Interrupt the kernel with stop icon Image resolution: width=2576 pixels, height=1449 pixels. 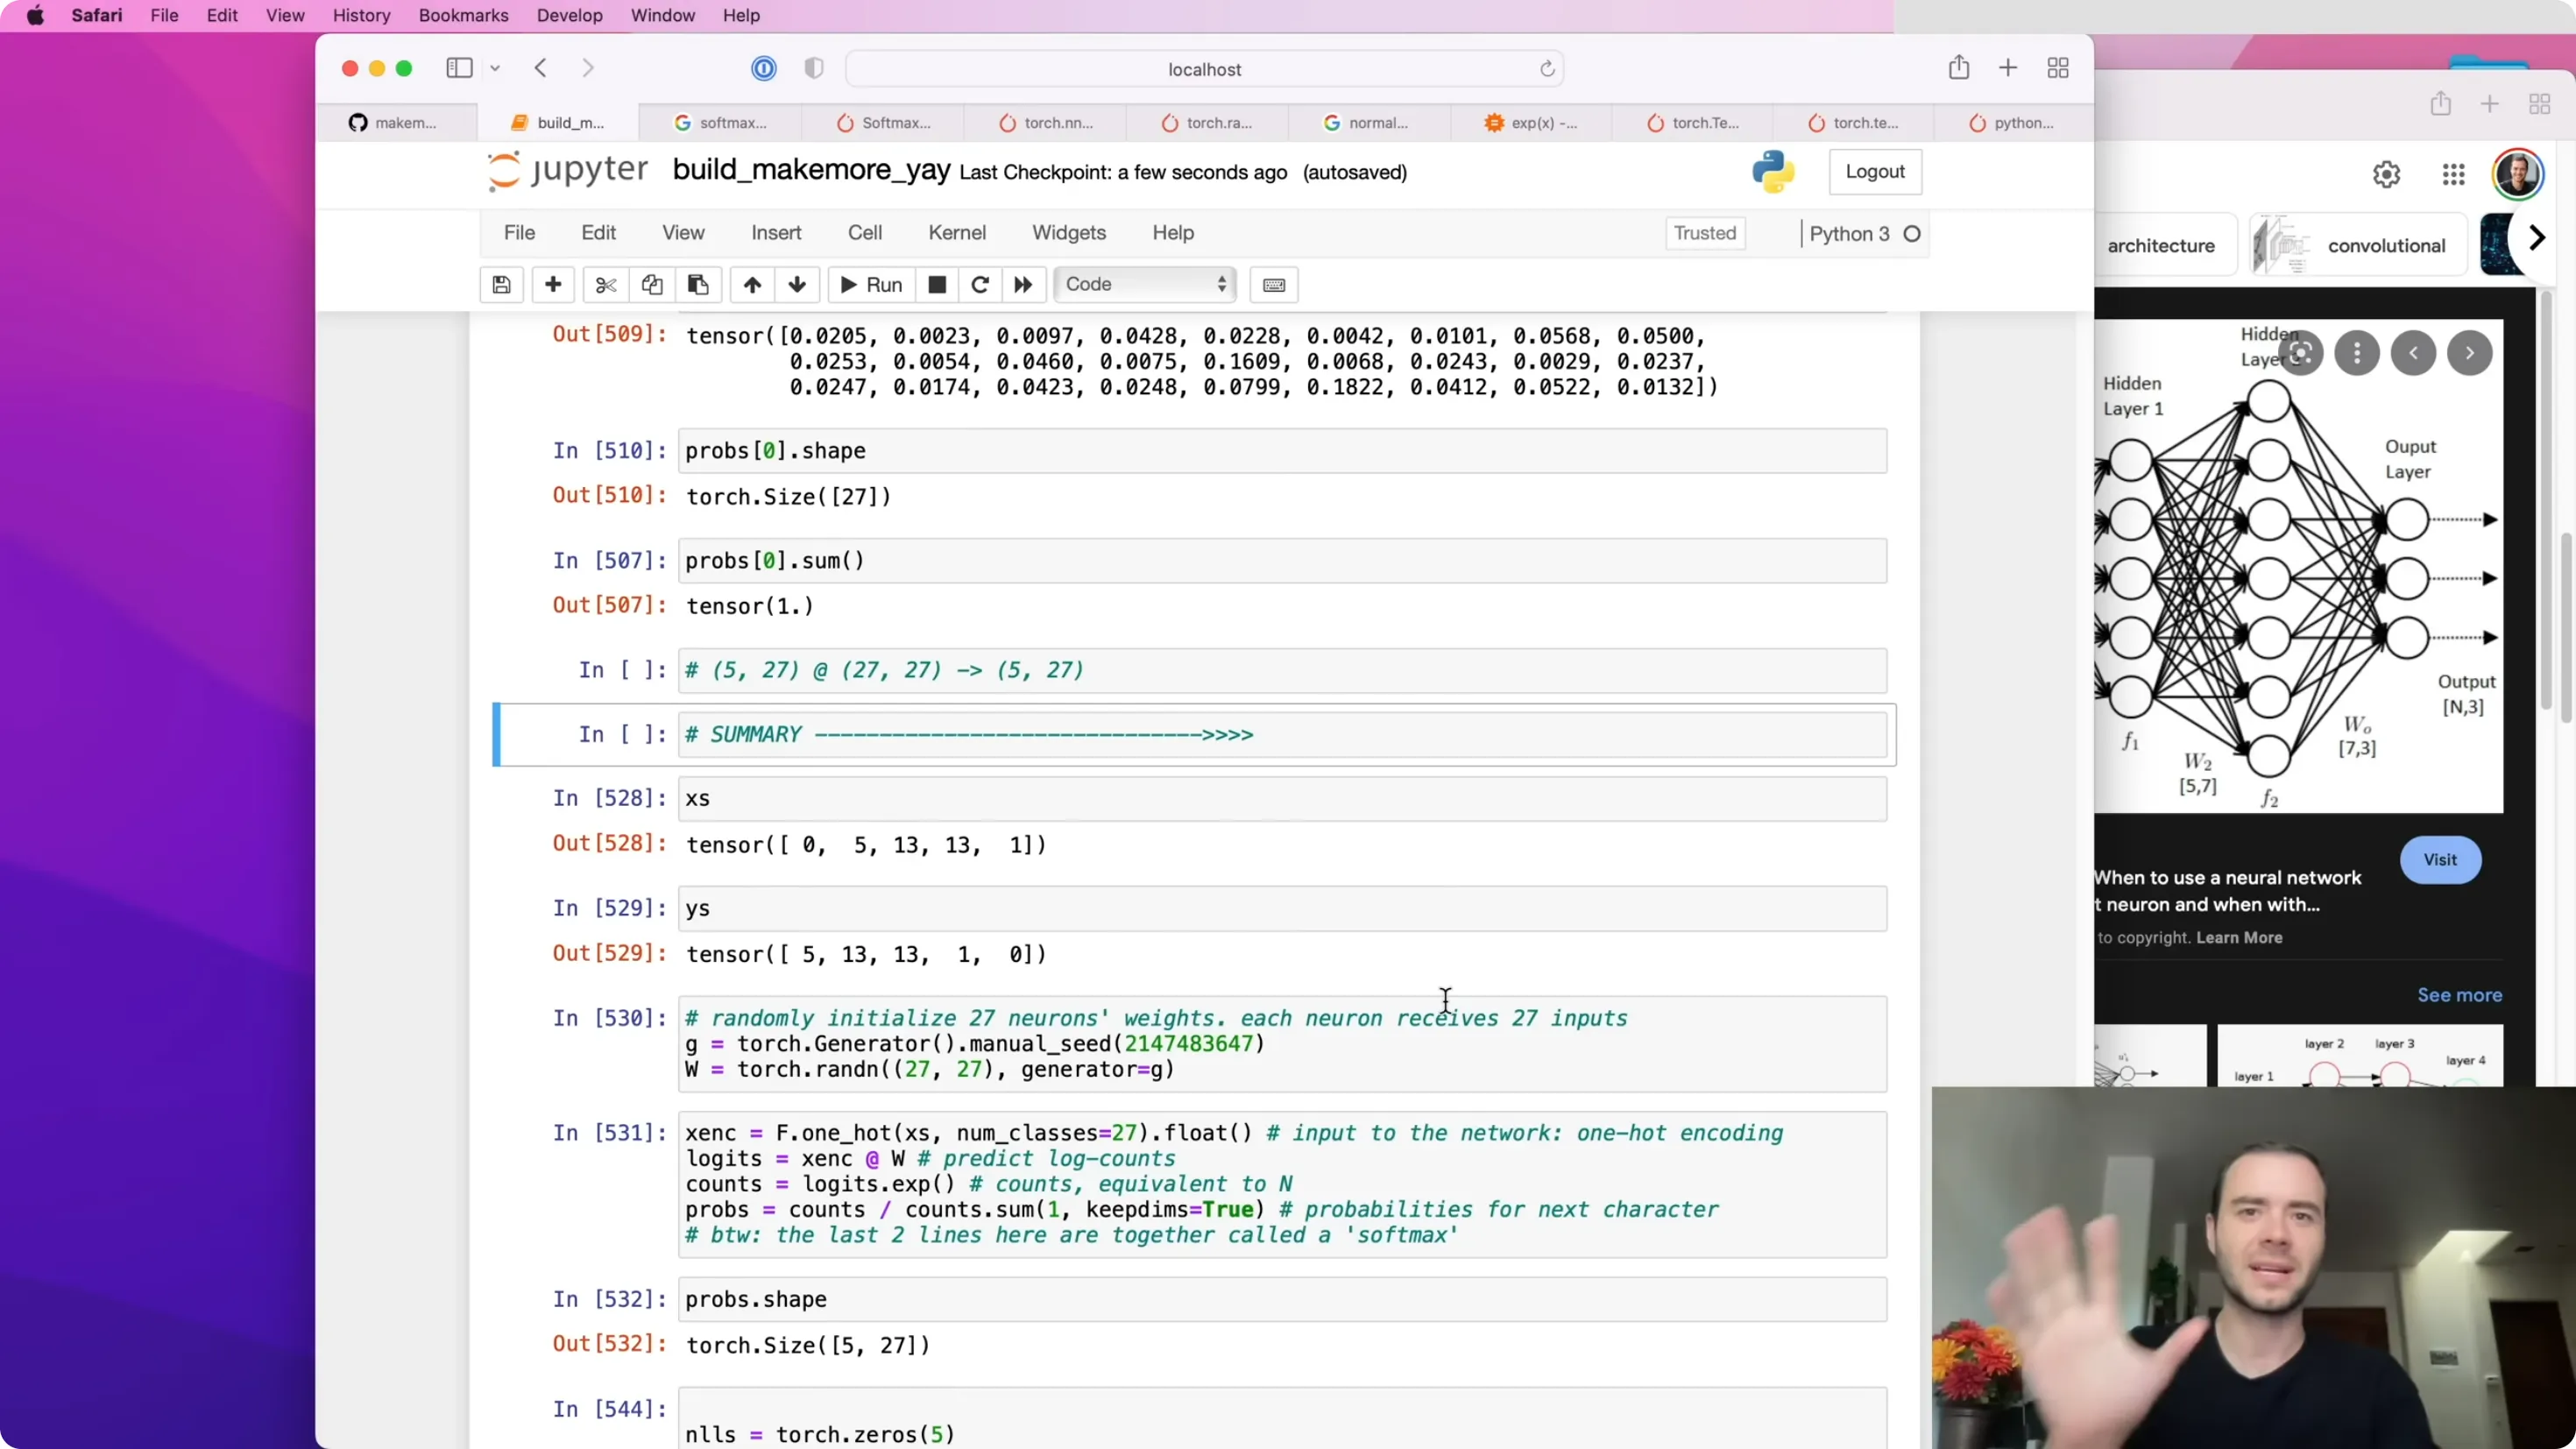(x=937, y=285)
